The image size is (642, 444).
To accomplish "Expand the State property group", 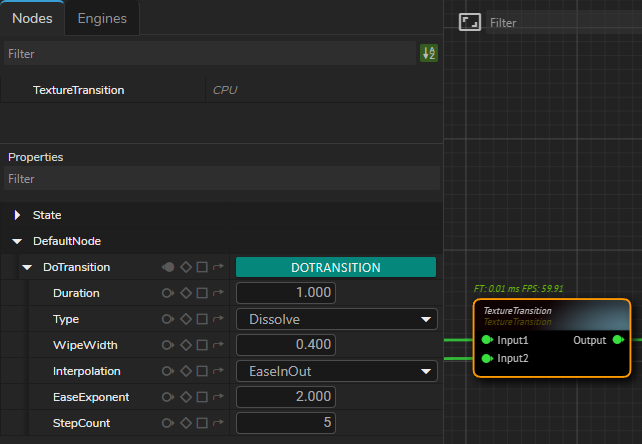I will point(18,215).
